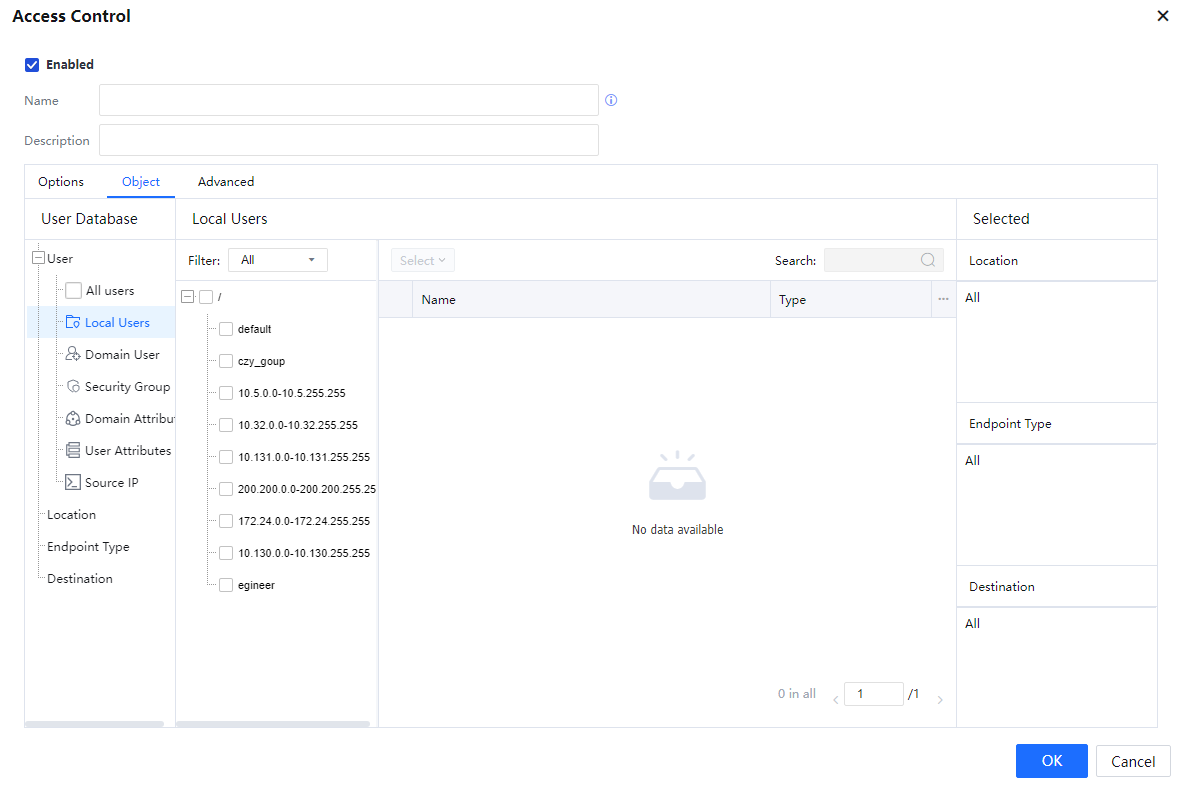Click the Security Group icon

pyautogui.click(x=73, y=387)
